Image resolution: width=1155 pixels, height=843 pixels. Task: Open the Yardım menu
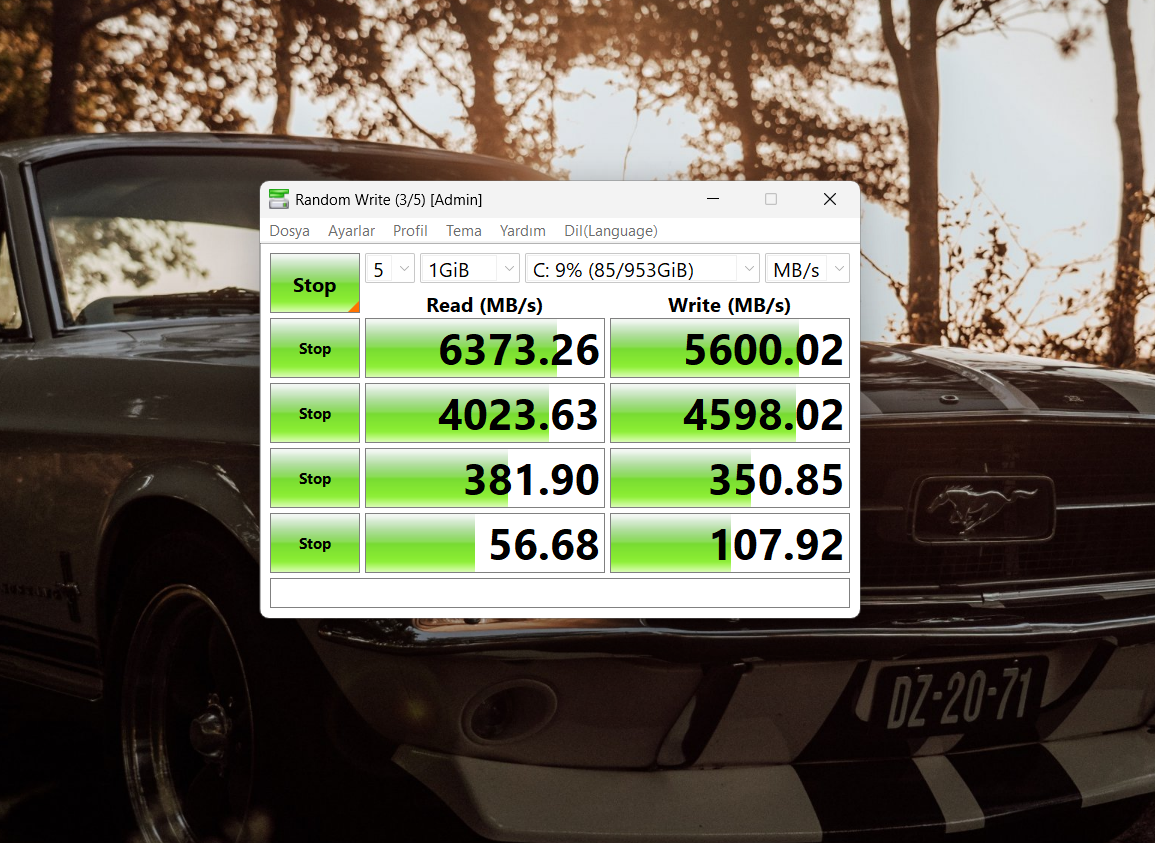[522, 231]
